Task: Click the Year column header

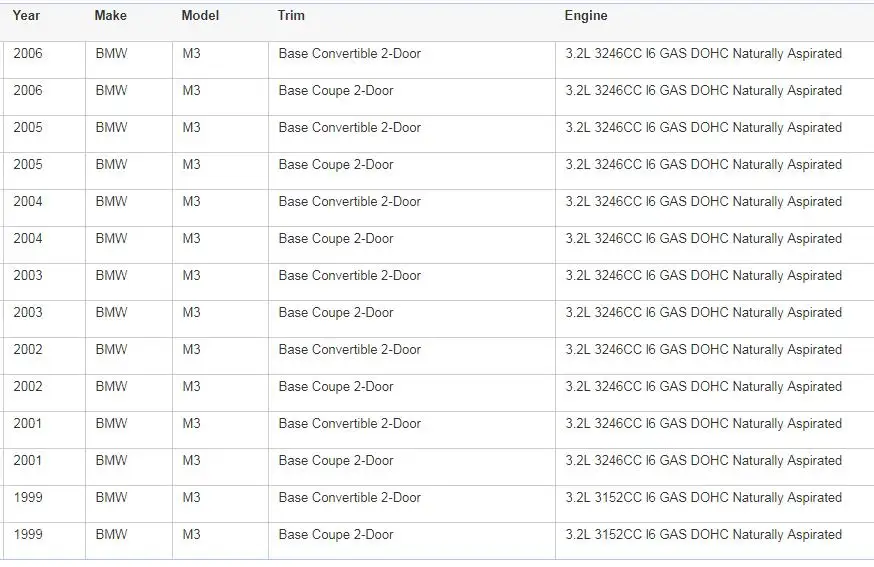Action: coord(26,16)
